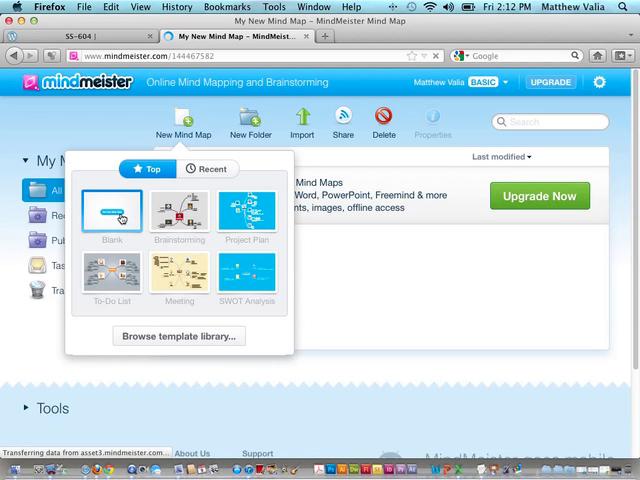640x480 pixels.
Task: Select the Blank template thumbnail
Action: pyautogui.click(x=112, y=211)
